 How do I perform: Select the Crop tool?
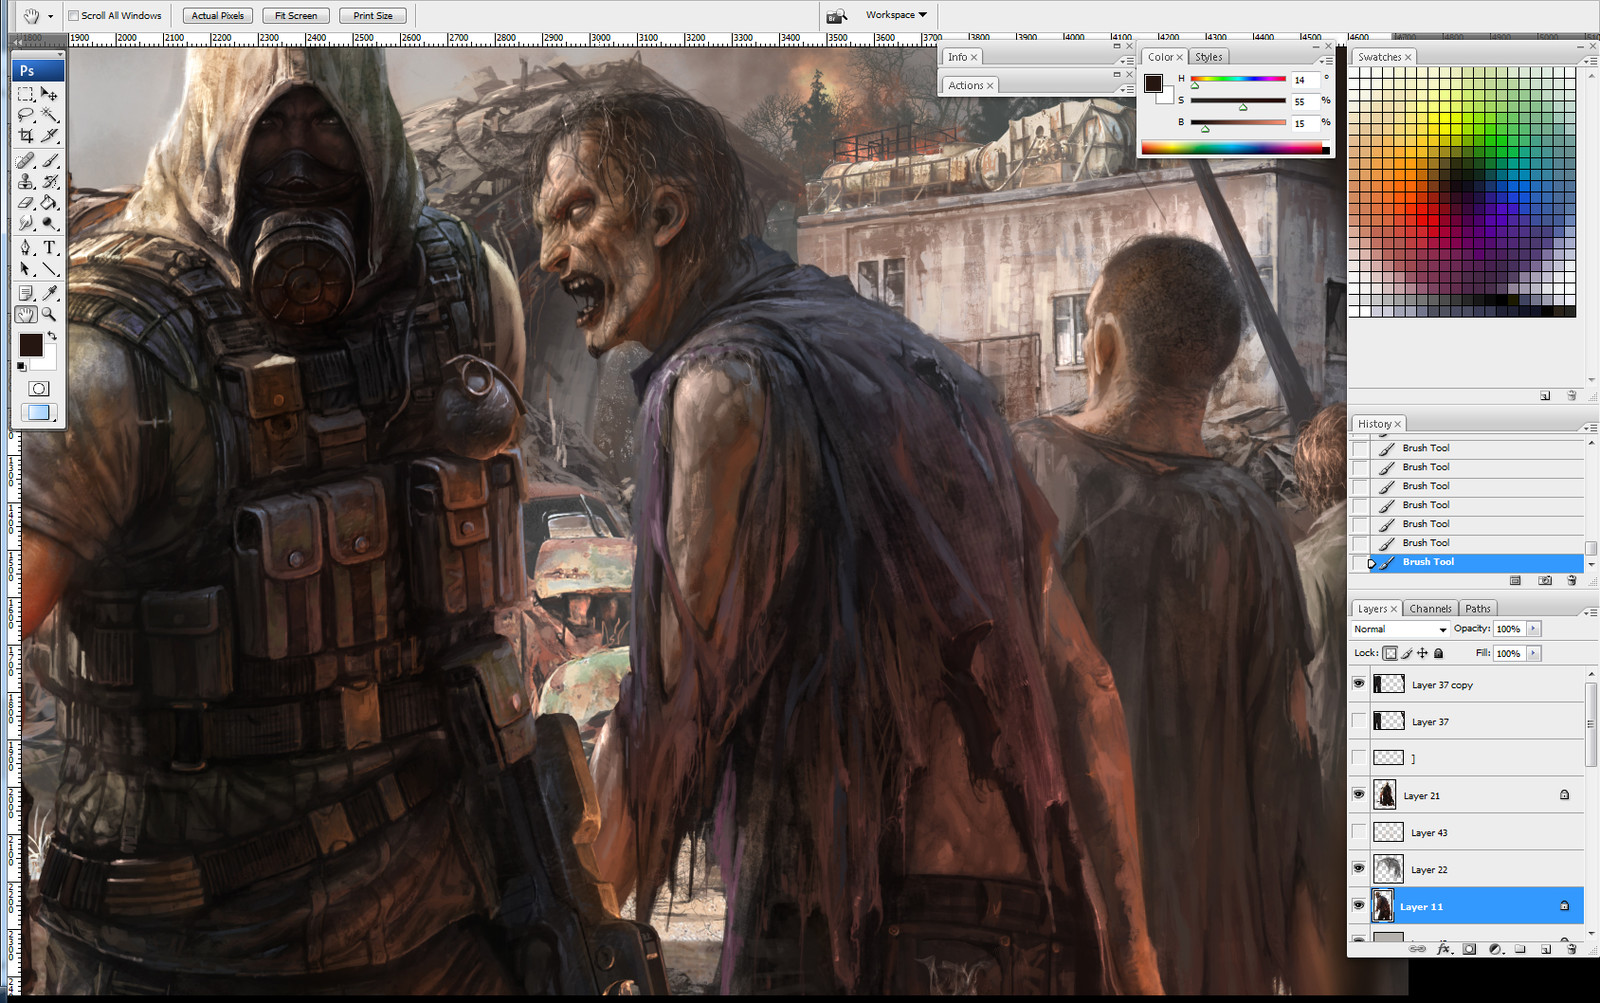coord(26,135)
